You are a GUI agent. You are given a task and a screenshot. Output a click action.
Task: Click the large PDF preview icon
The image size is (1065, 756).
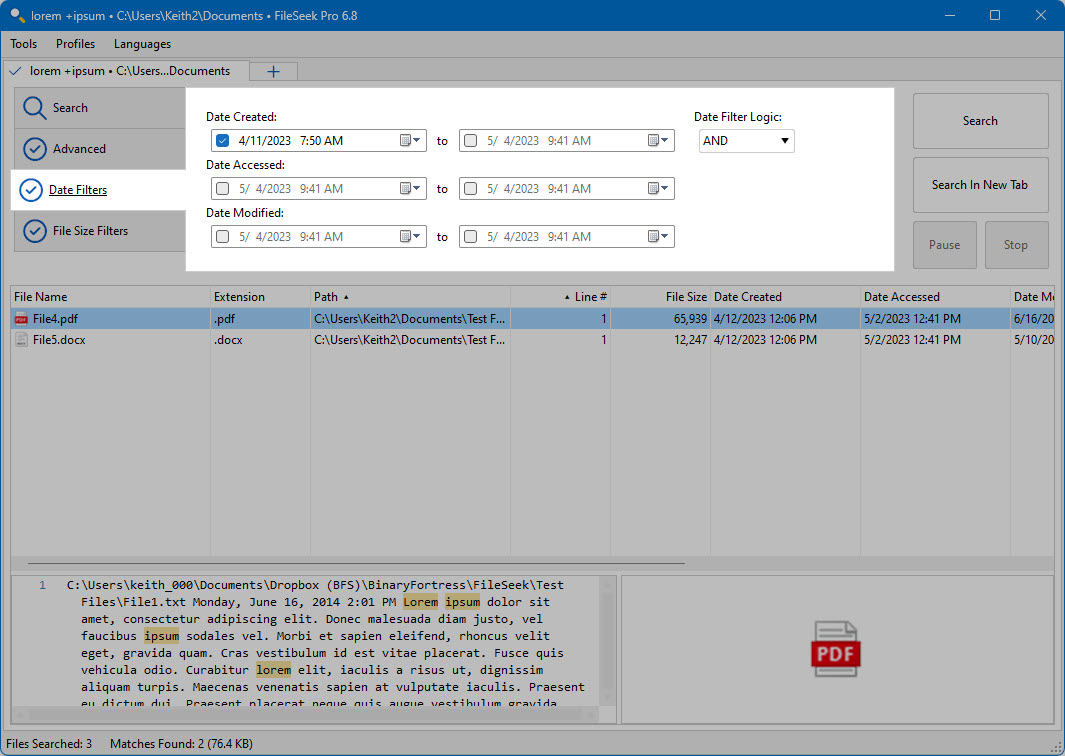coord(835,649)
